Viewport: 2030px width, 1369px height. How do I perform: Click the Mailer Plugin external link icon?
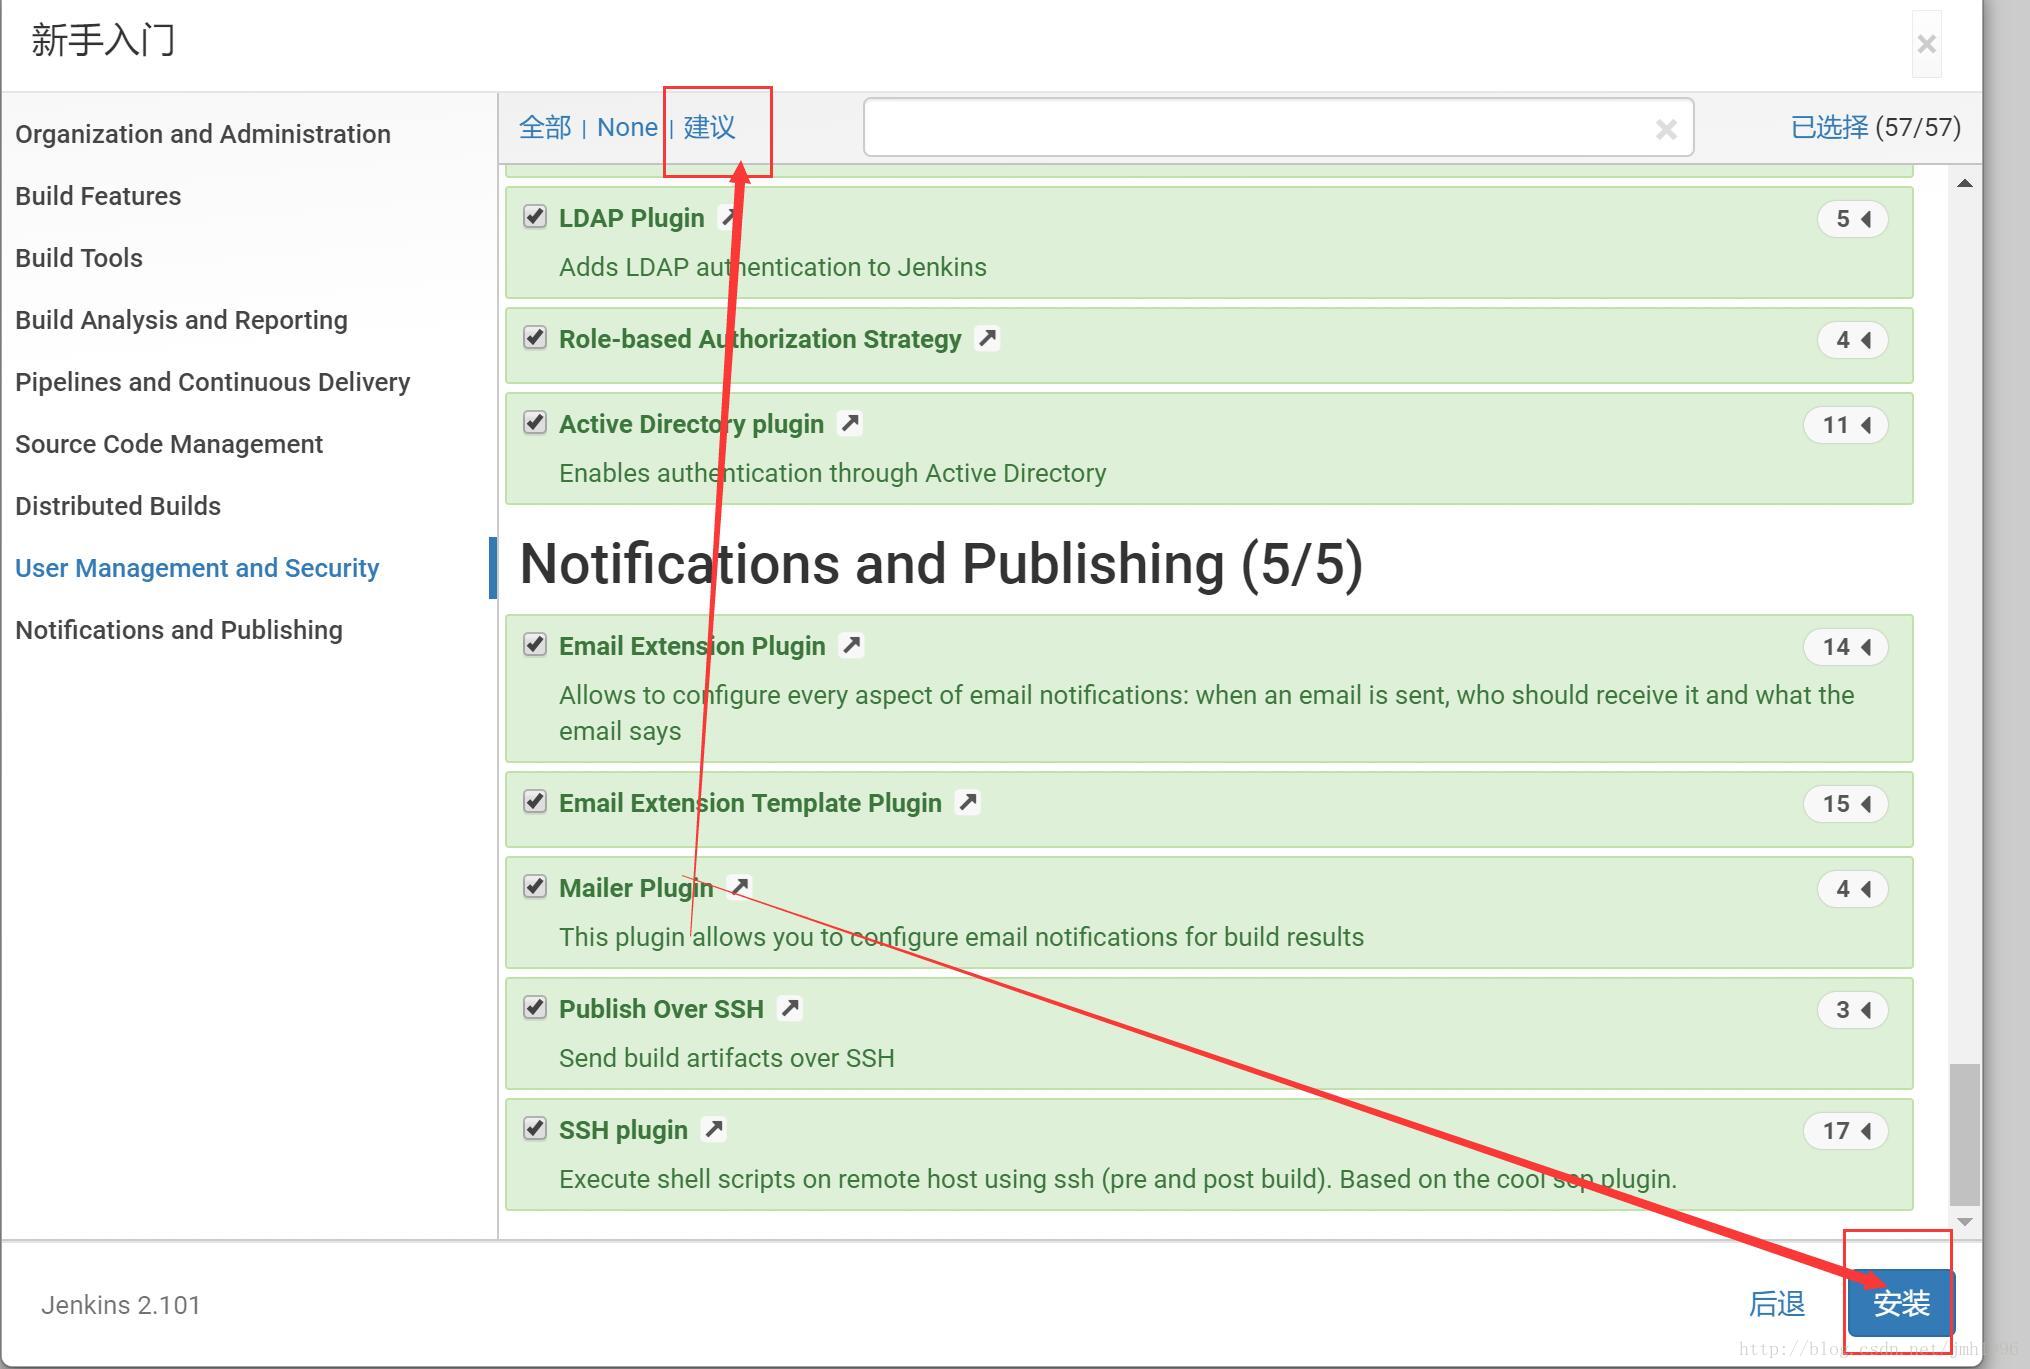(x=738, y=886)
